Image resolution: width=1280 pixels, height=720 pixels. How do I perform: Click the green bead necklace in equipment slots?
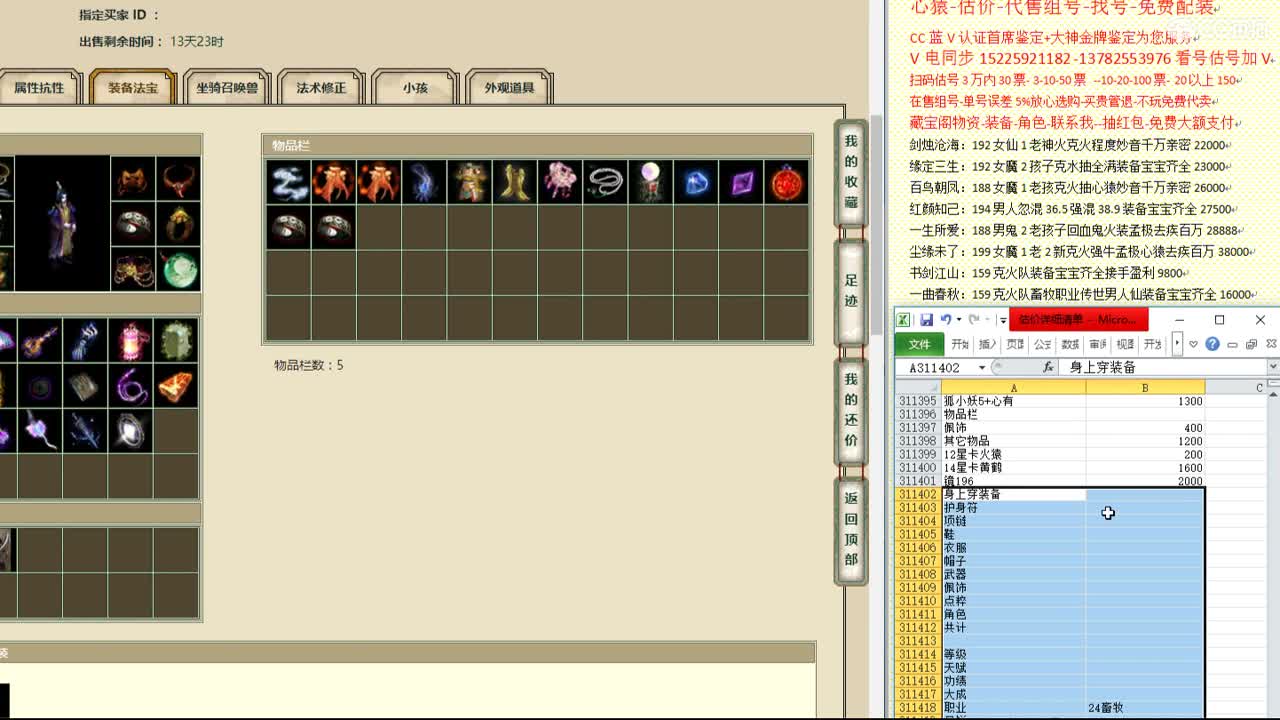coord(178,270)
